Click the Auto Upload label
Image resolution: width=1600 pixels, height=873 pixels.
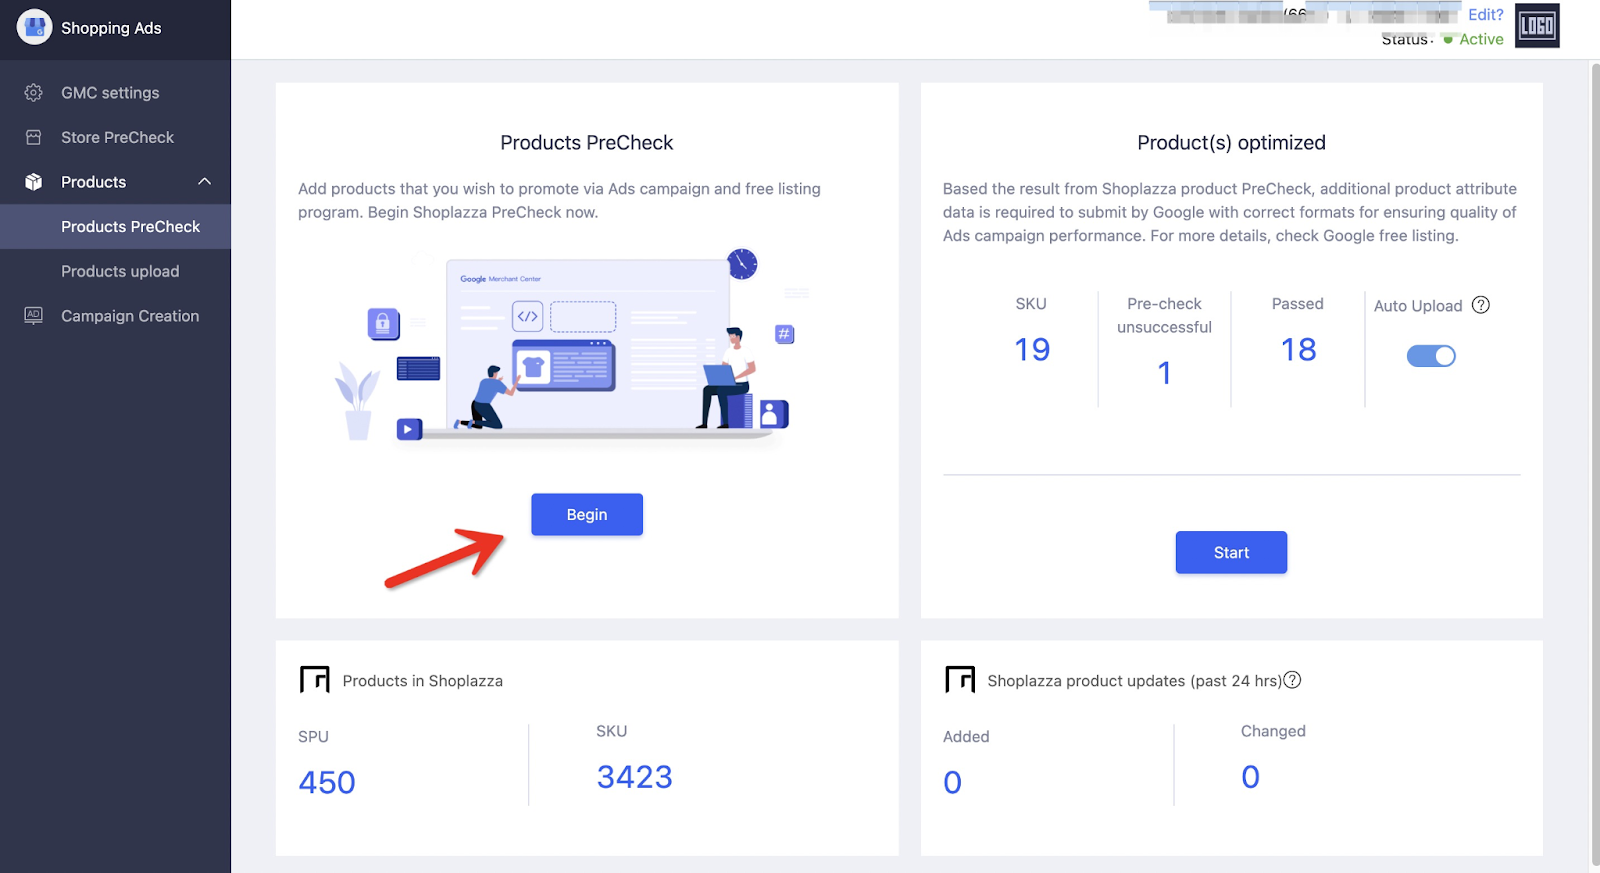[x=1418, y=306]
